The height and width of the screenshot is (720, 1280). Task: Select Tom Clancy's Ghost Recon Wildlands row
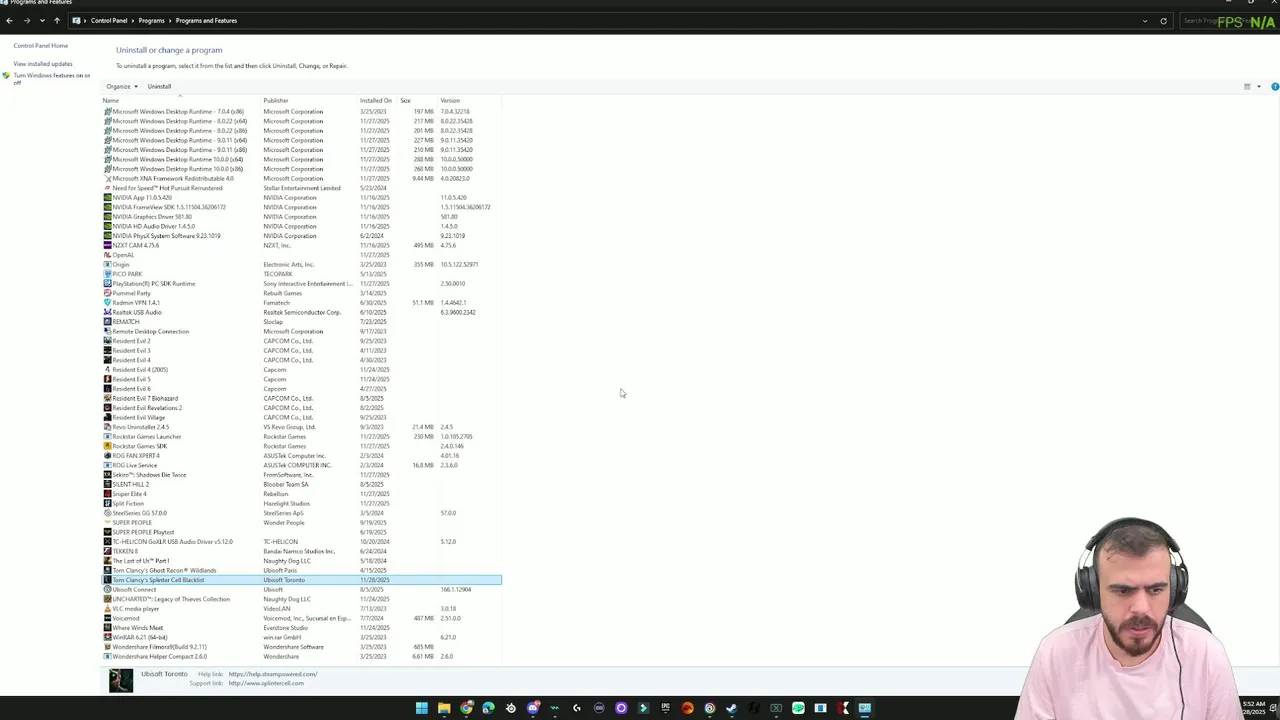[301, 571]
